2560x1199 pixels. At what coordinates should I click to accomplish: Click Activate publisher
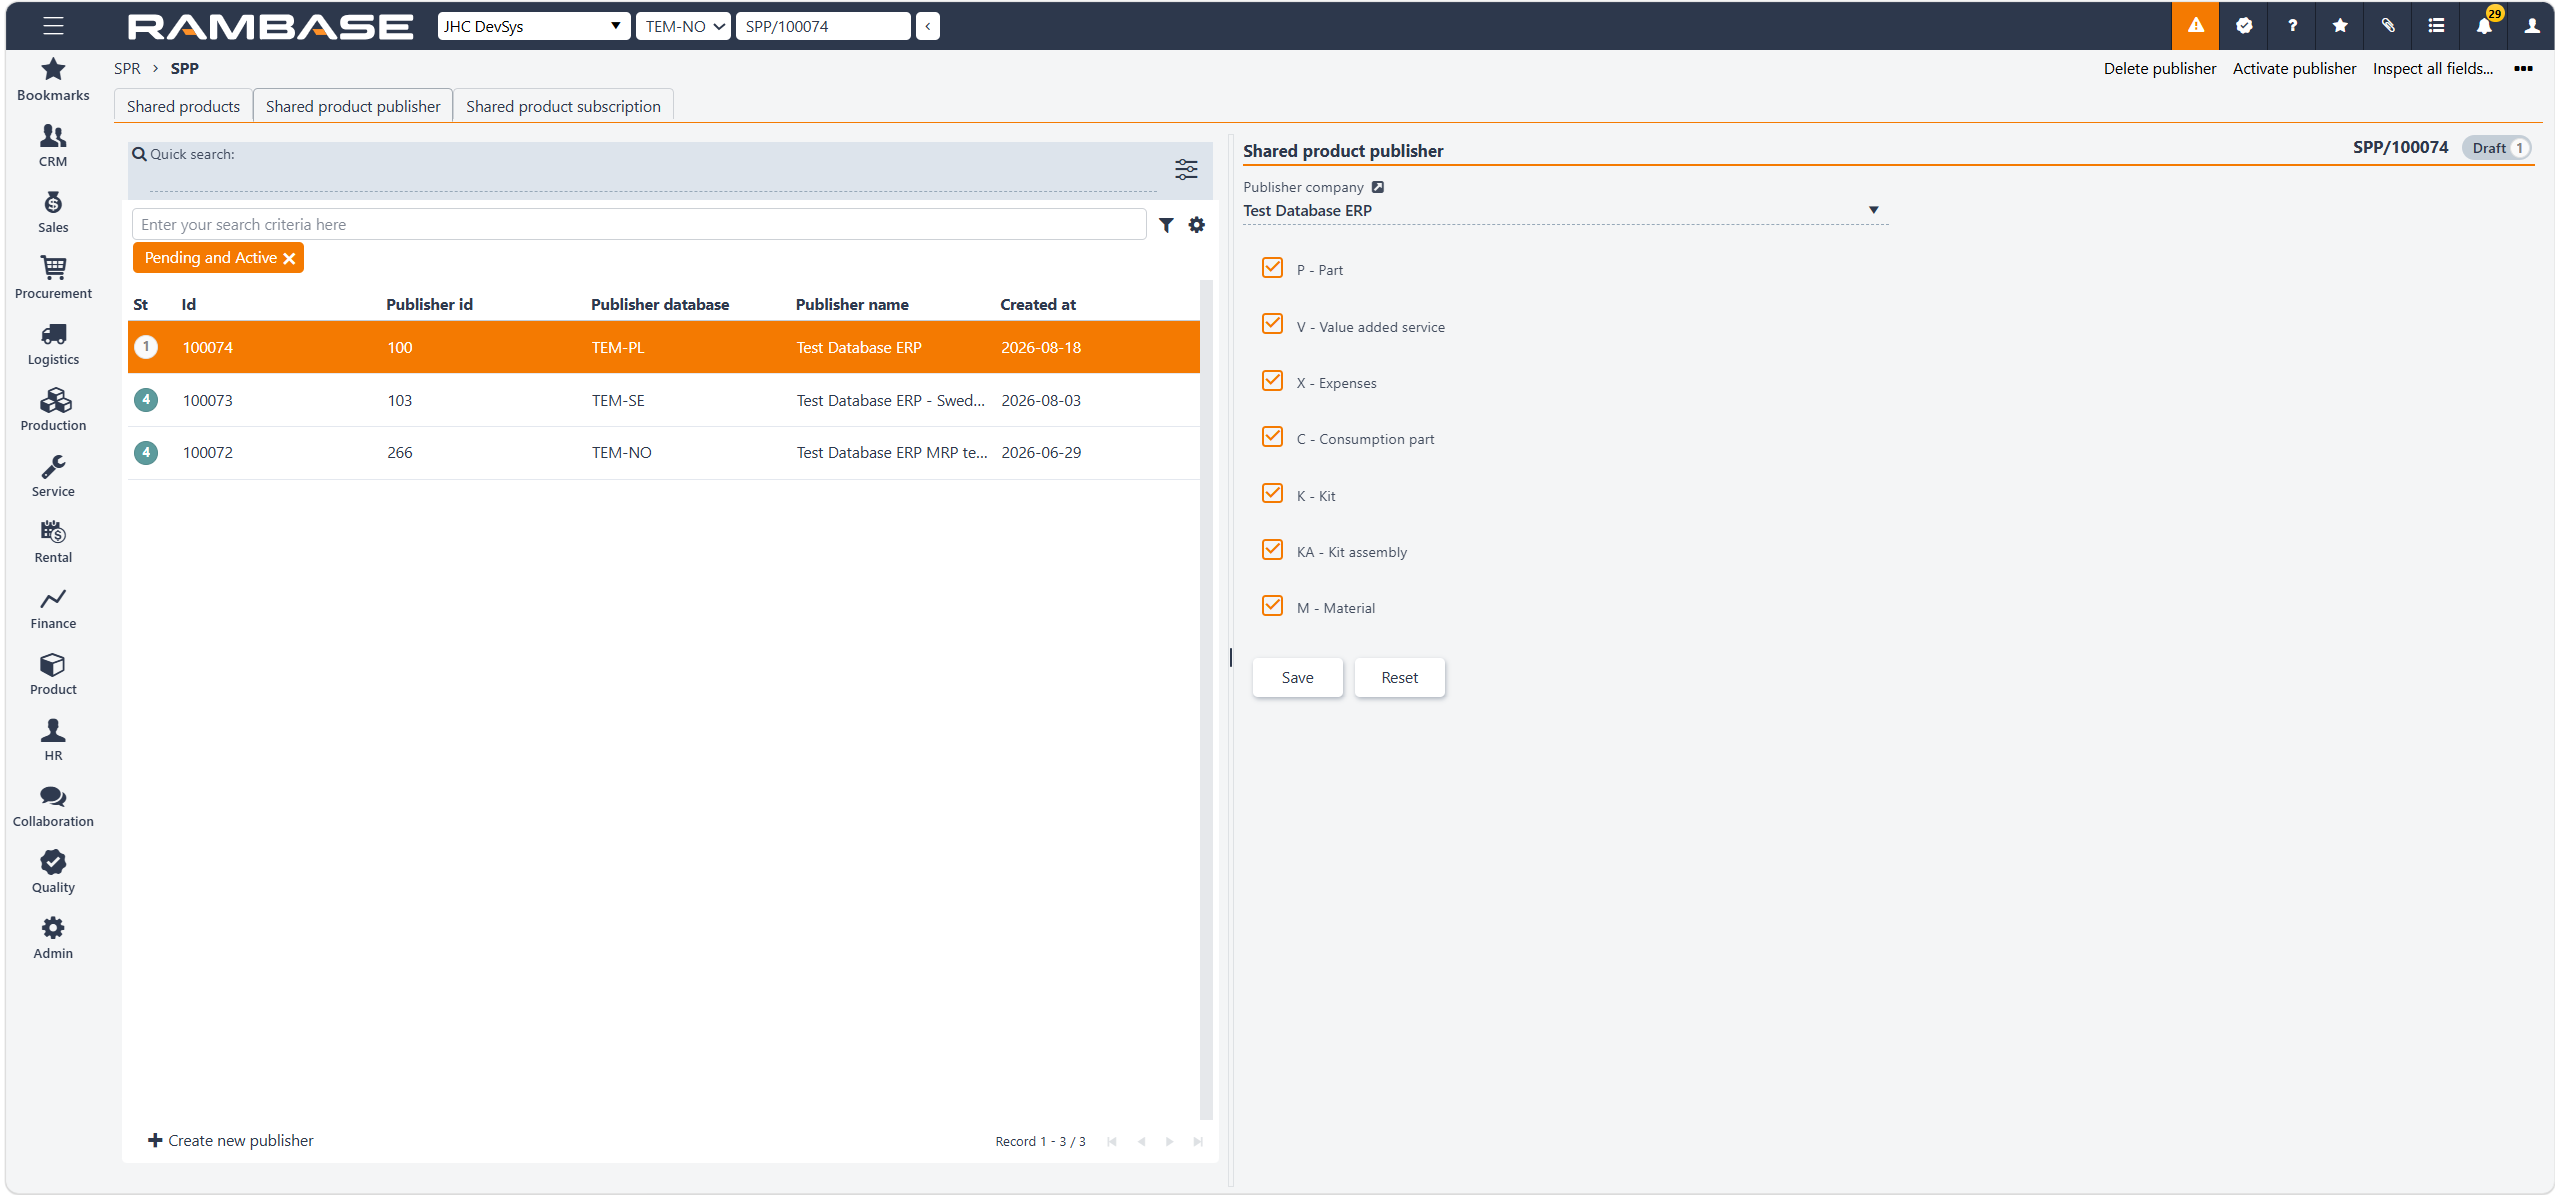tap(2294, 69)
